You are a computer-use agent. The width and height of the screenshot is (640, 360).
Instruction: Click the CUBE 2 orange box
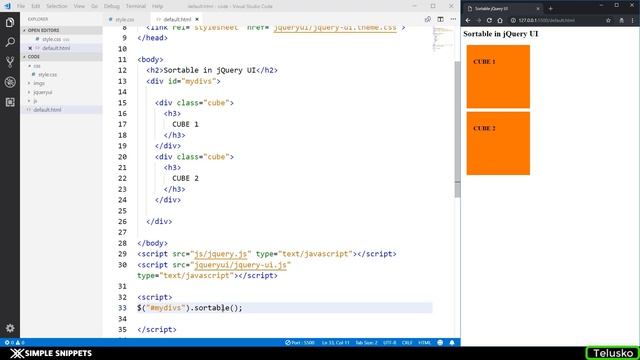(x=498, y=143)
